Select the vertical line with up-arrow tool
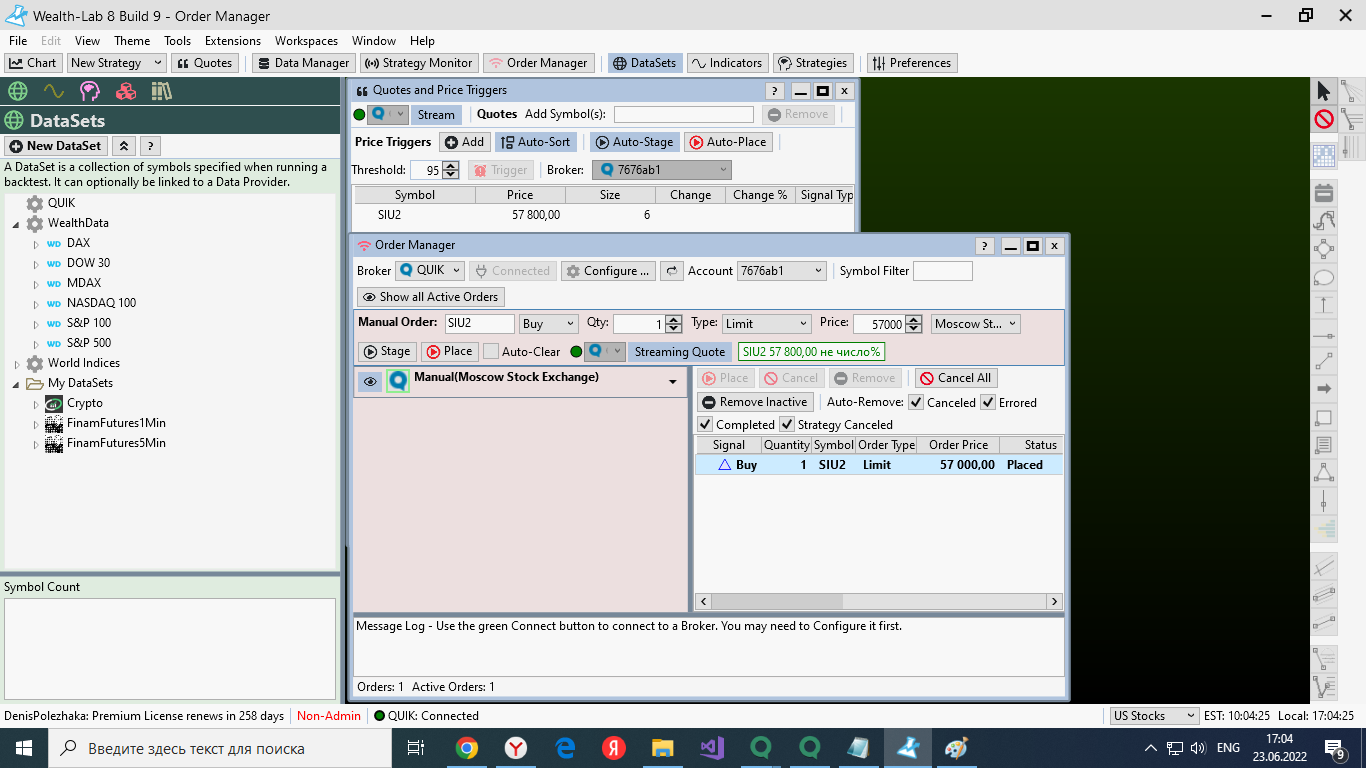This screenshot has width=1366, height=768. coord(1324,305)
